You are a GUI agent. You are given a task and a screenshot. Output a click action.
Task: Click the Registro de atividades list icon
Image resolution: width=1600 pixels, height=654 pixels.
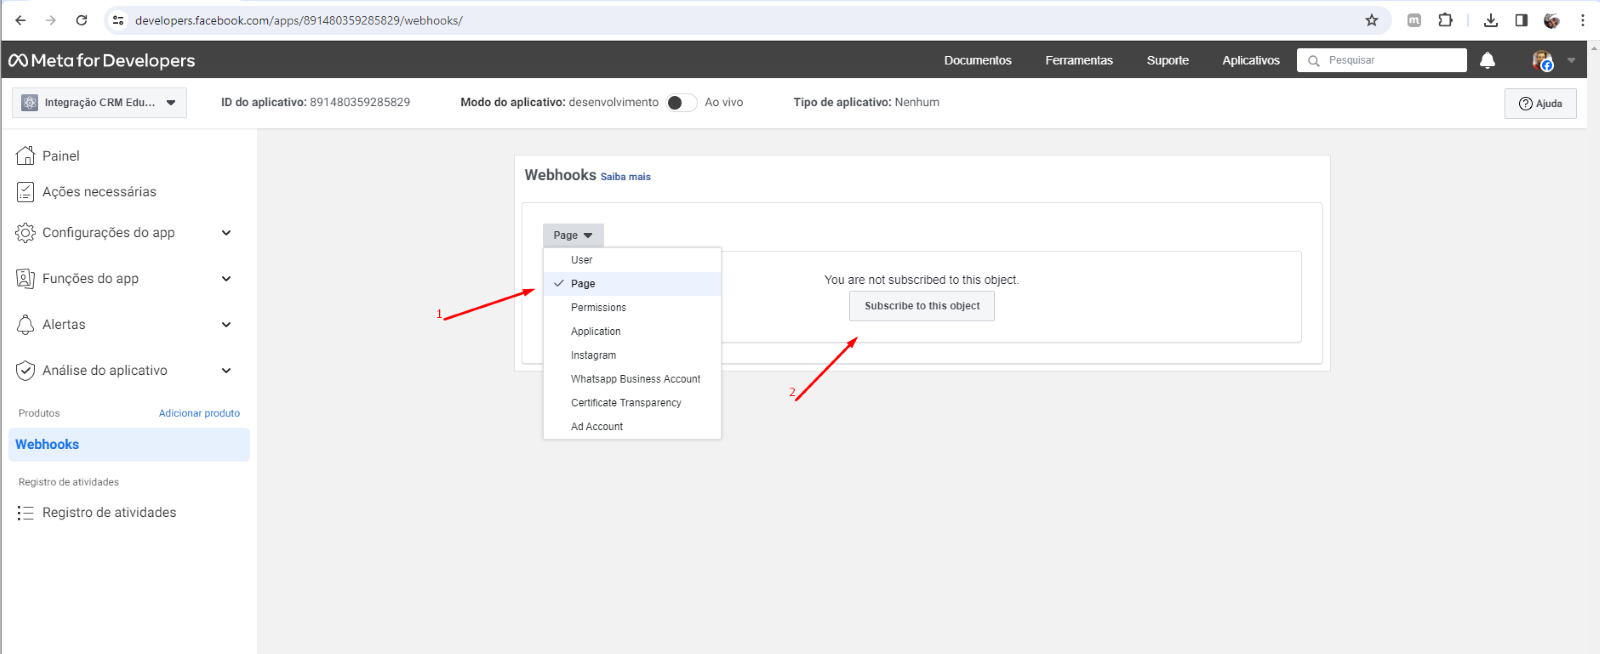pos(26,512)
